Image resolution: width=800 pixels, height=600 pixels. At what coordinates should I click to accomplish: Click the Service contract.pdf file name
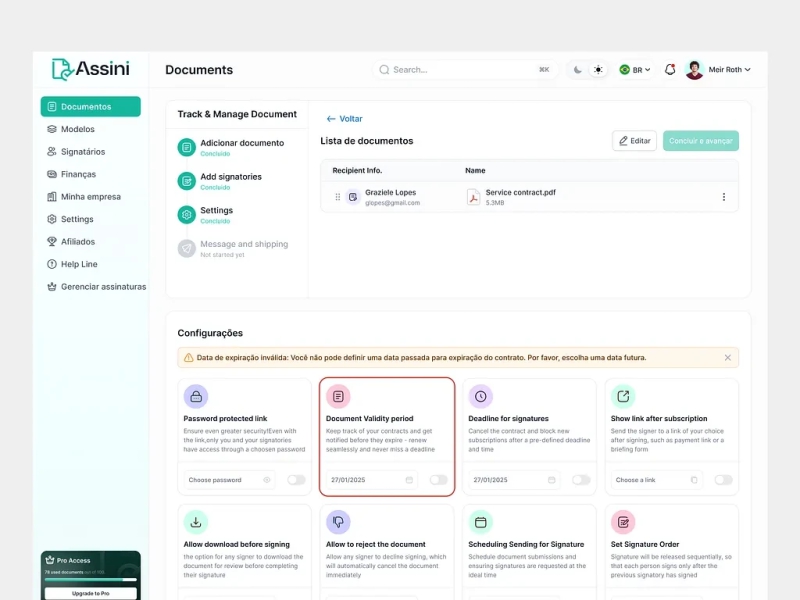520,192
